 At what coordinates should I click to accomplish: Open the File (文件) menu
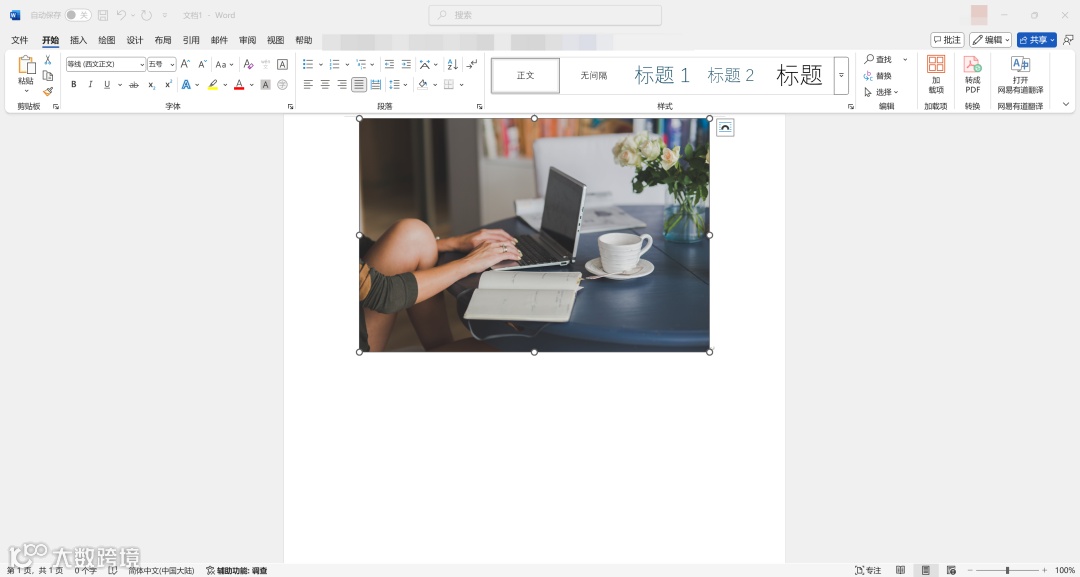pyautogui.click(x=20, y=40)
